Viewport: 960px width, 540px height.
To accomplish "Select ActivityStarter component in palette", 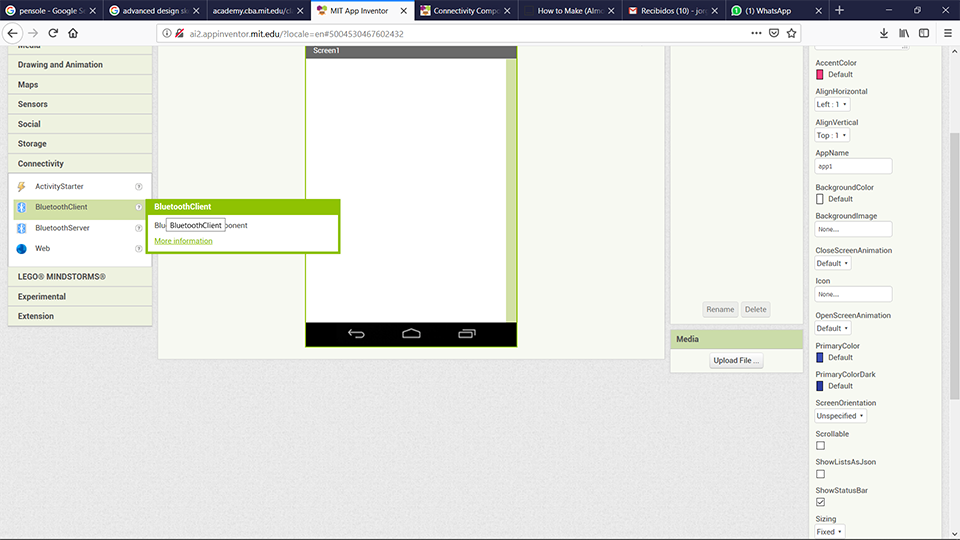I will click(80, 186).
